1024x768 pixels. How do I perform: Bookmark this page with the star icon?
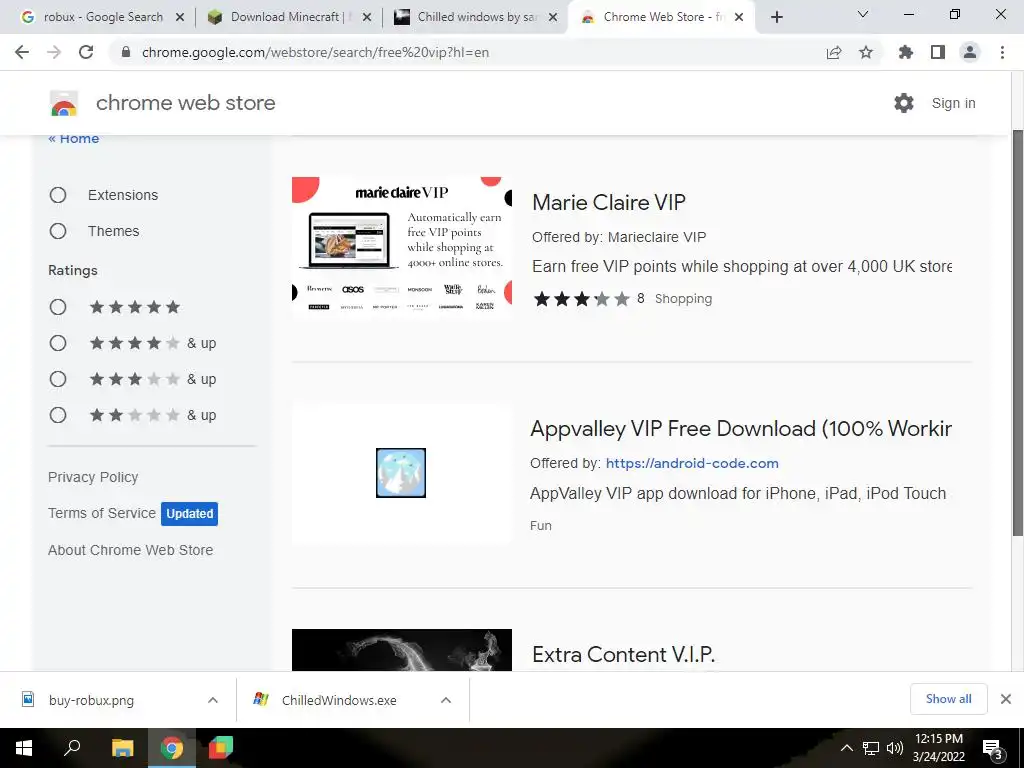coord(866,52)
